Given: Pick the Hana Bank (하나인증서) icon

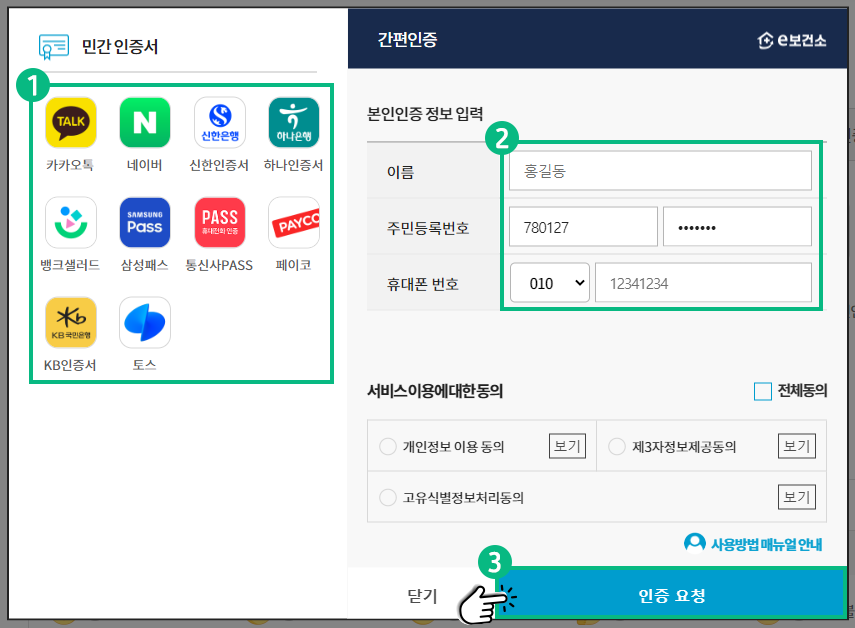Looking at the screenshot, I should (x=294, y=123).
